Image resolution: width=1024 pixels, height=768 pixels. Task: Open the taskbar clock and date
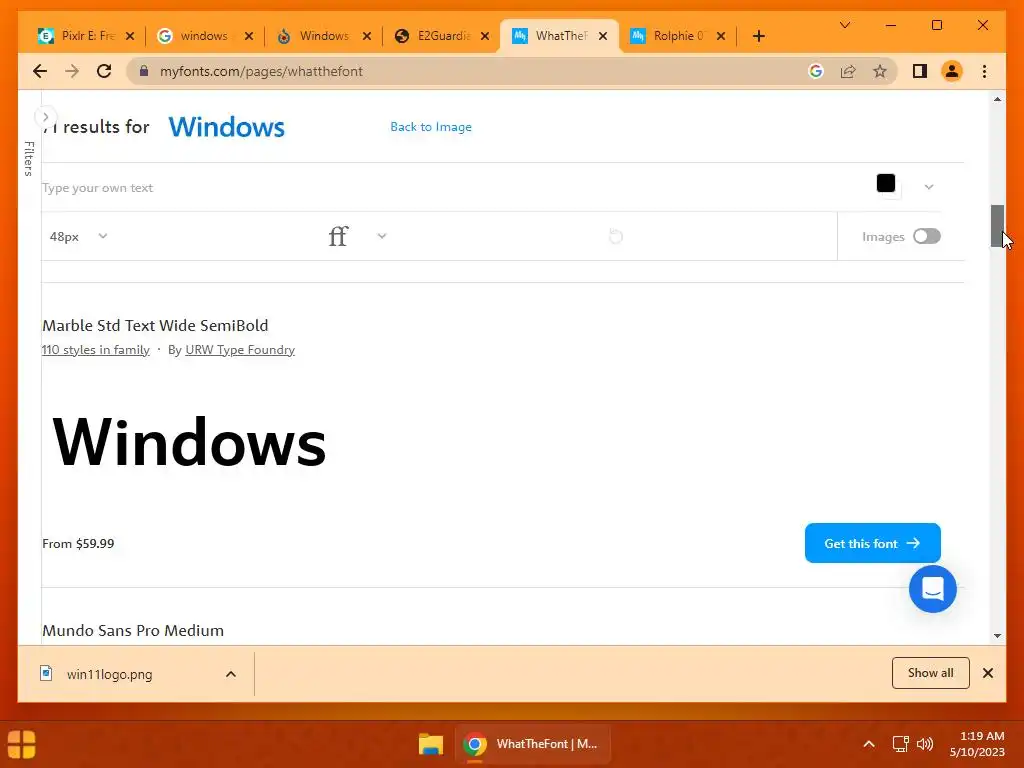[x=977, y=744]
